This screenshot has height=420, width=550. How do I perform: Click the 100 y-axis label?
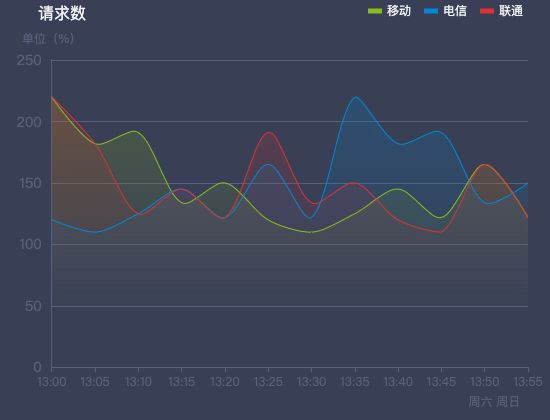pyautogui.click(x=31, y=244)
